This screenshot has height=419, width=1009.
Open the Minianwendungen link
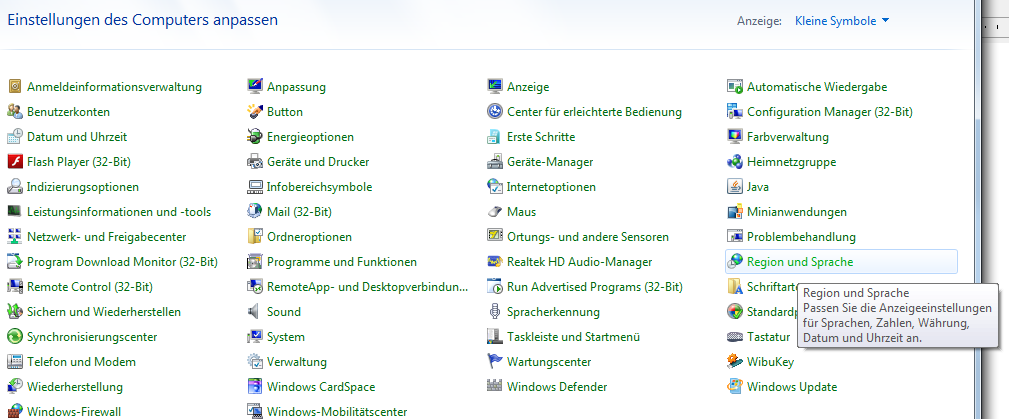(797, 212)
